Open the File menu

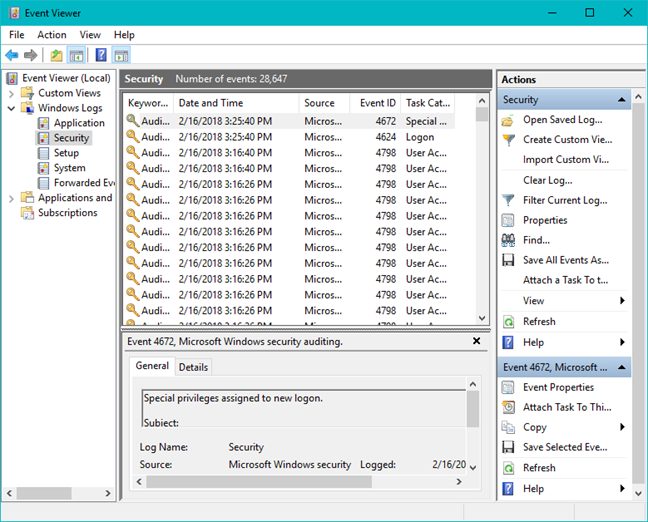[x=17, y=35]
